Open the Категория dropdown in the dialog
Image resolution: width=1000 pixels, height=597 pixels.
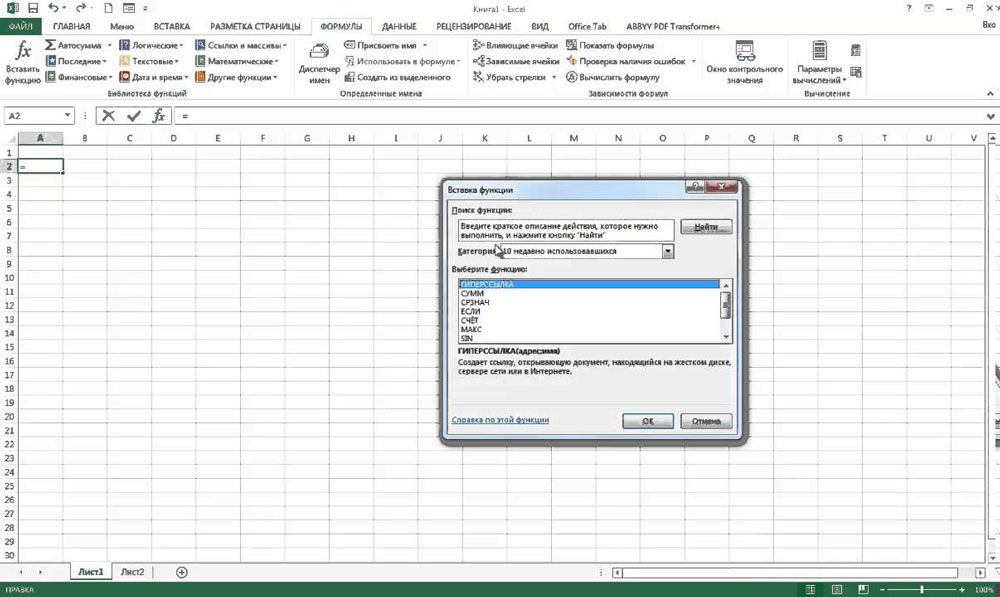tap(668, 252)
